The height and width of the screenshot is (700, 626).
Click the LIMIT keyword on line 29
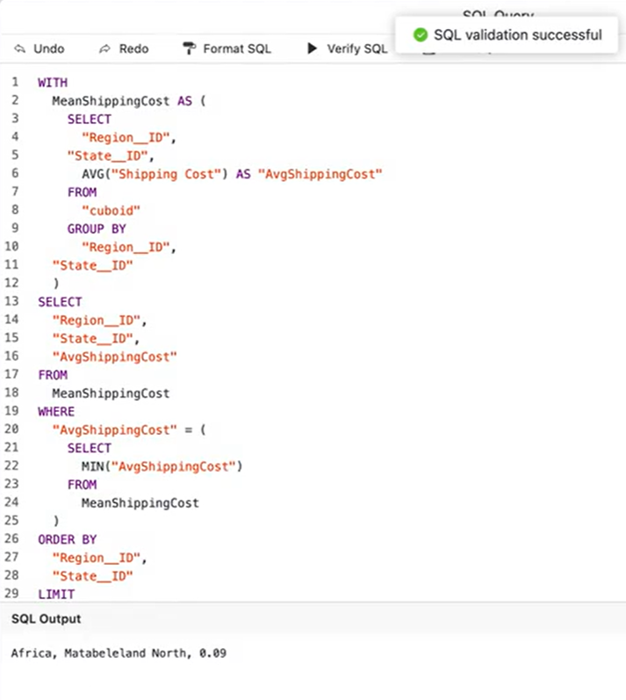pyautogui.click(x=56, y=594)
